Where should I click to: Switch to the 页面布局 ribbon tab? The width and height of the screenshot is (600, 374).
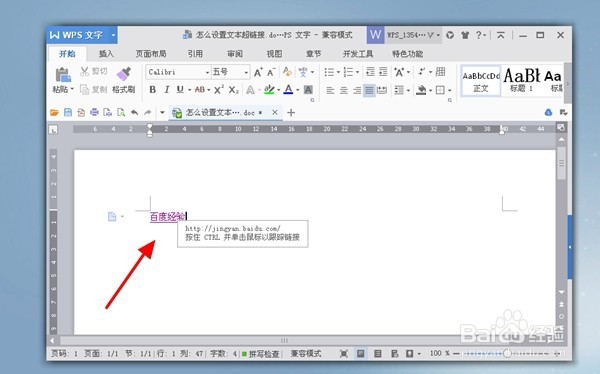pyautogui.click(x=151, y=54)
